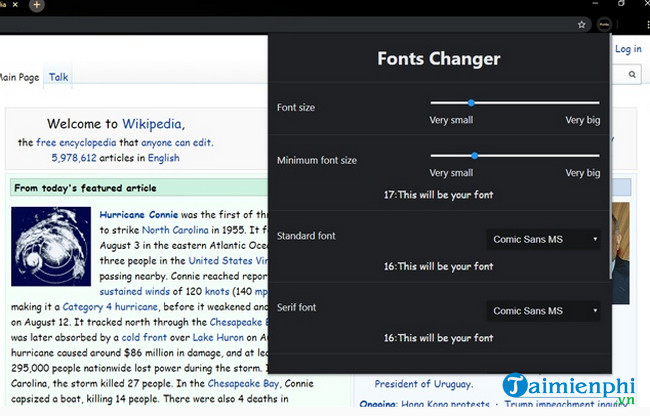Screen dimensions: 650x416
Task: Switch to the Main Page tab
Action: point(19,77)
